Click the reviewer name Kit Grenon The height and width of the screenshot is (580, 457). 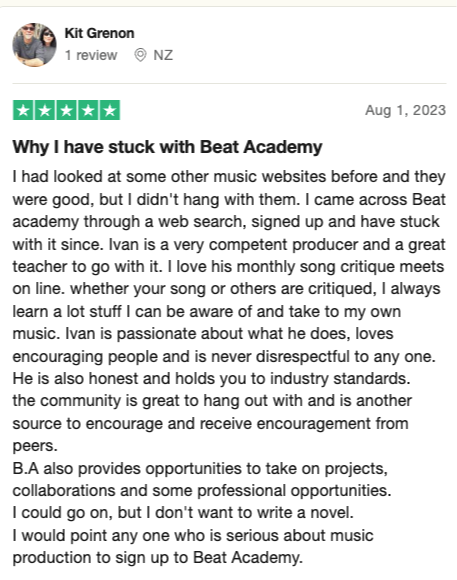tap(99, 33)
